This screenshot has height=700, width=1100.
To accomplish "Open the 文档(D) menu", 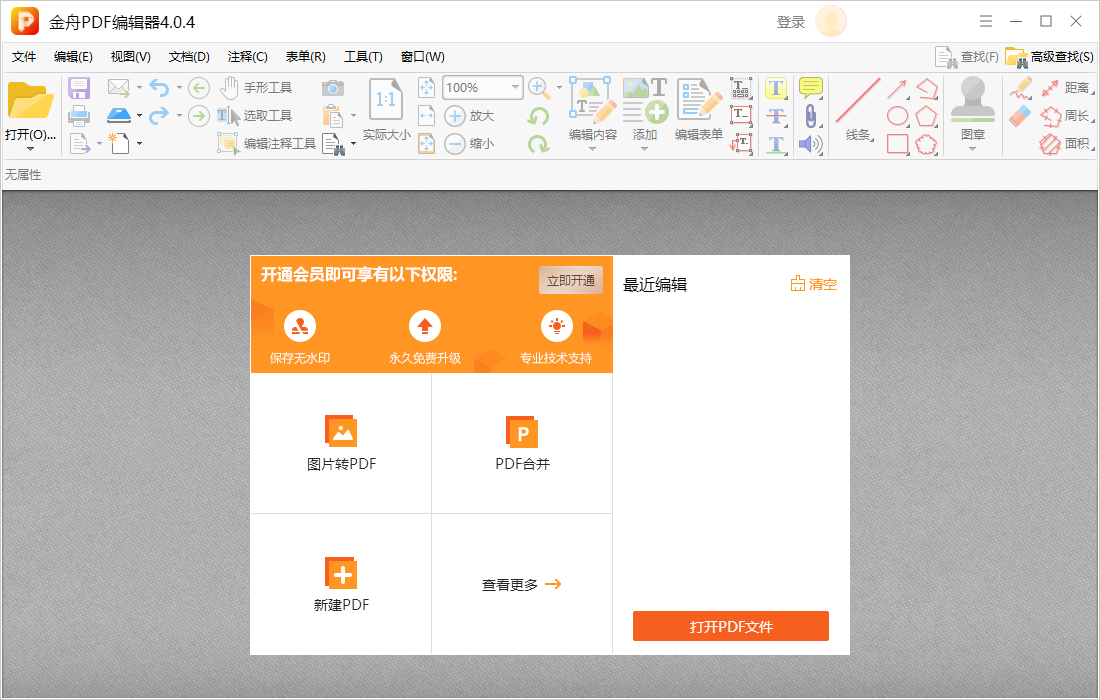I will (x=188, y=57).
